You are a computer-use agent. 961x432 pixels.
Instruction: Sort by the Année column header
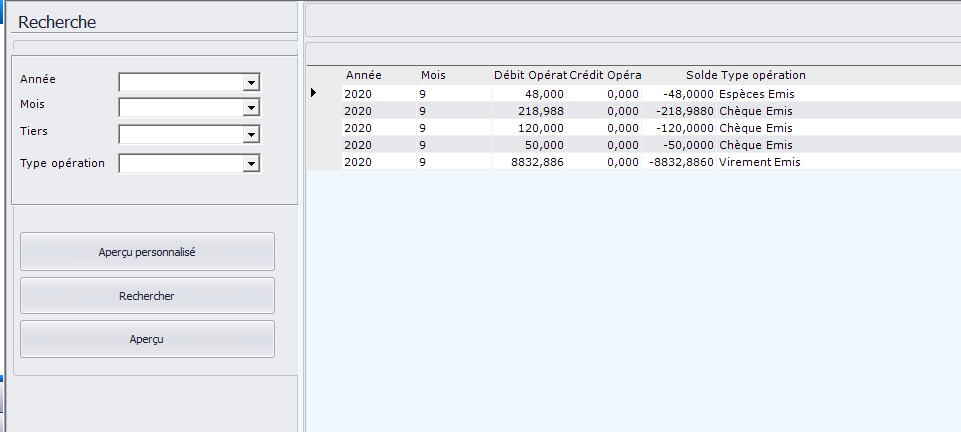364,75
